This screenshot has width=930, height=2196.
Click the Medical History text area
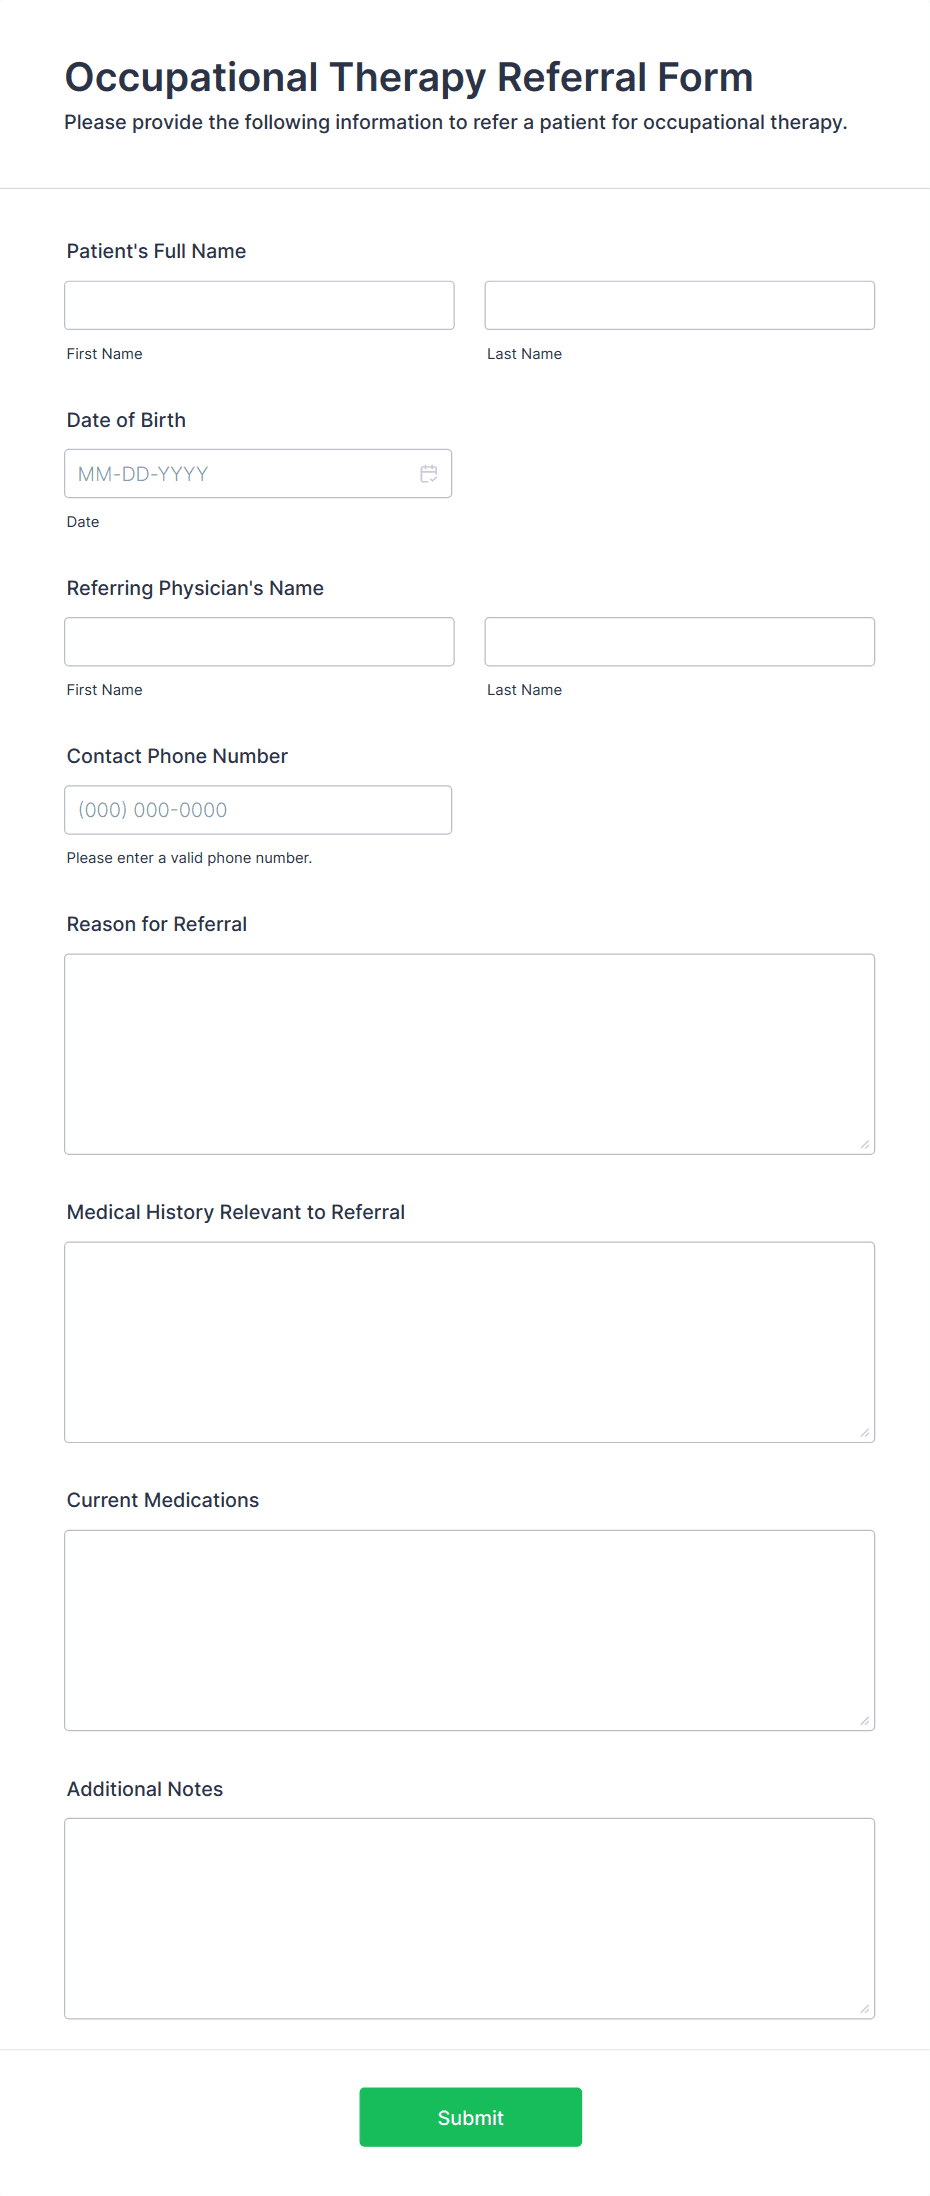pyautogui.click(x=469, y=1342)
